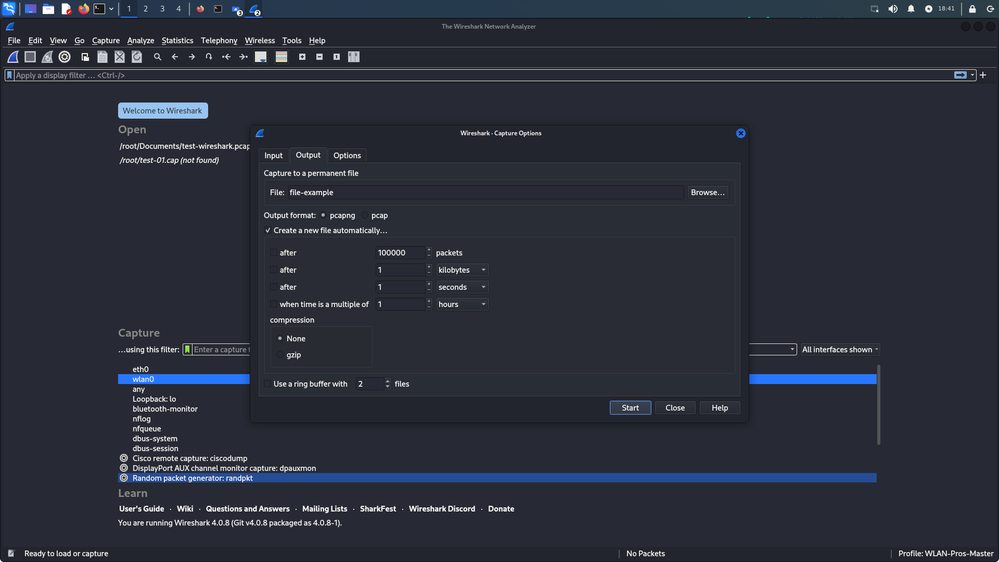Viewport: 999px width, 562px height.
Task: Open capture options gear toolbar icon
Action: pos(64,57)
